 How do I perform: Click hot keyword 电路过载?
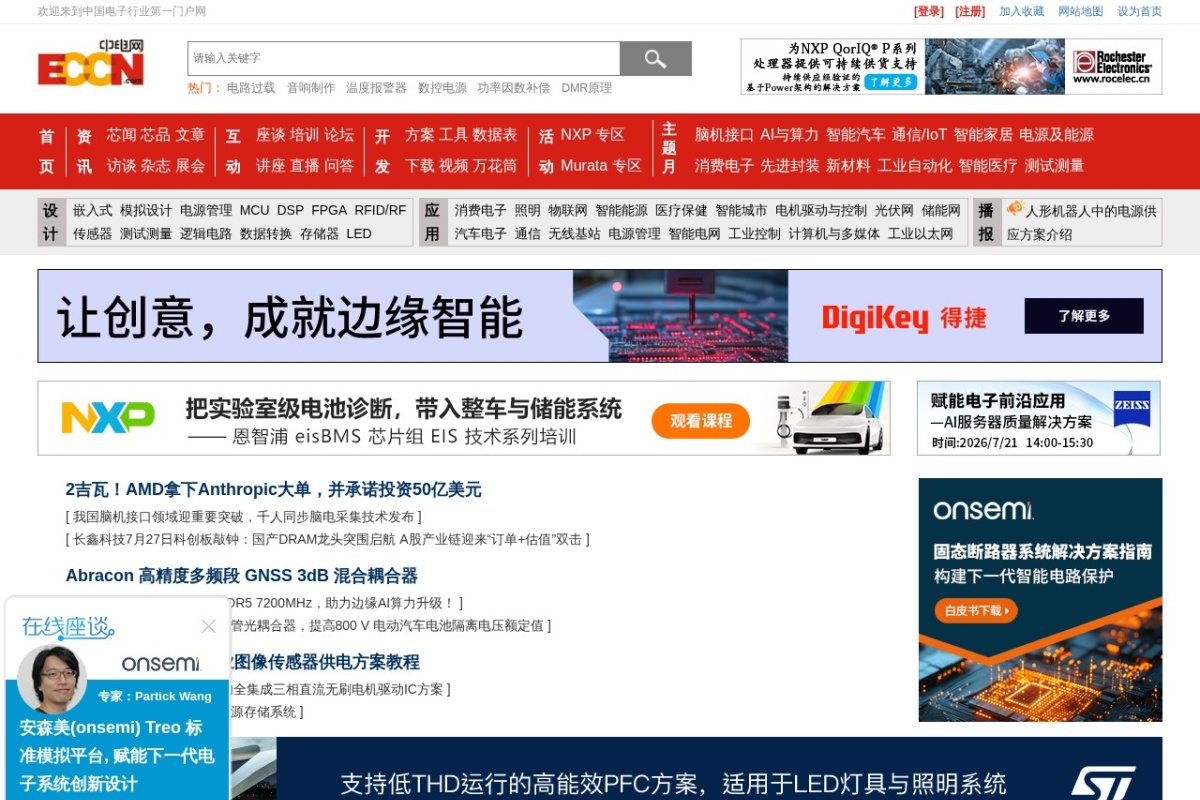251,88
